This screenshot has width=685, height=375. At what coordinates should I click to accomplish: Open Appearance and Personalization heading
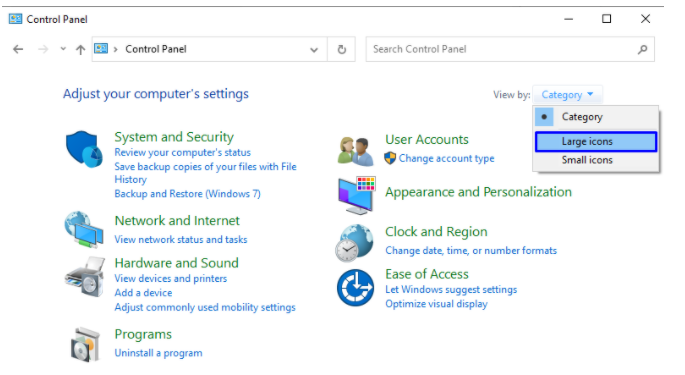[x=478, y=192]
